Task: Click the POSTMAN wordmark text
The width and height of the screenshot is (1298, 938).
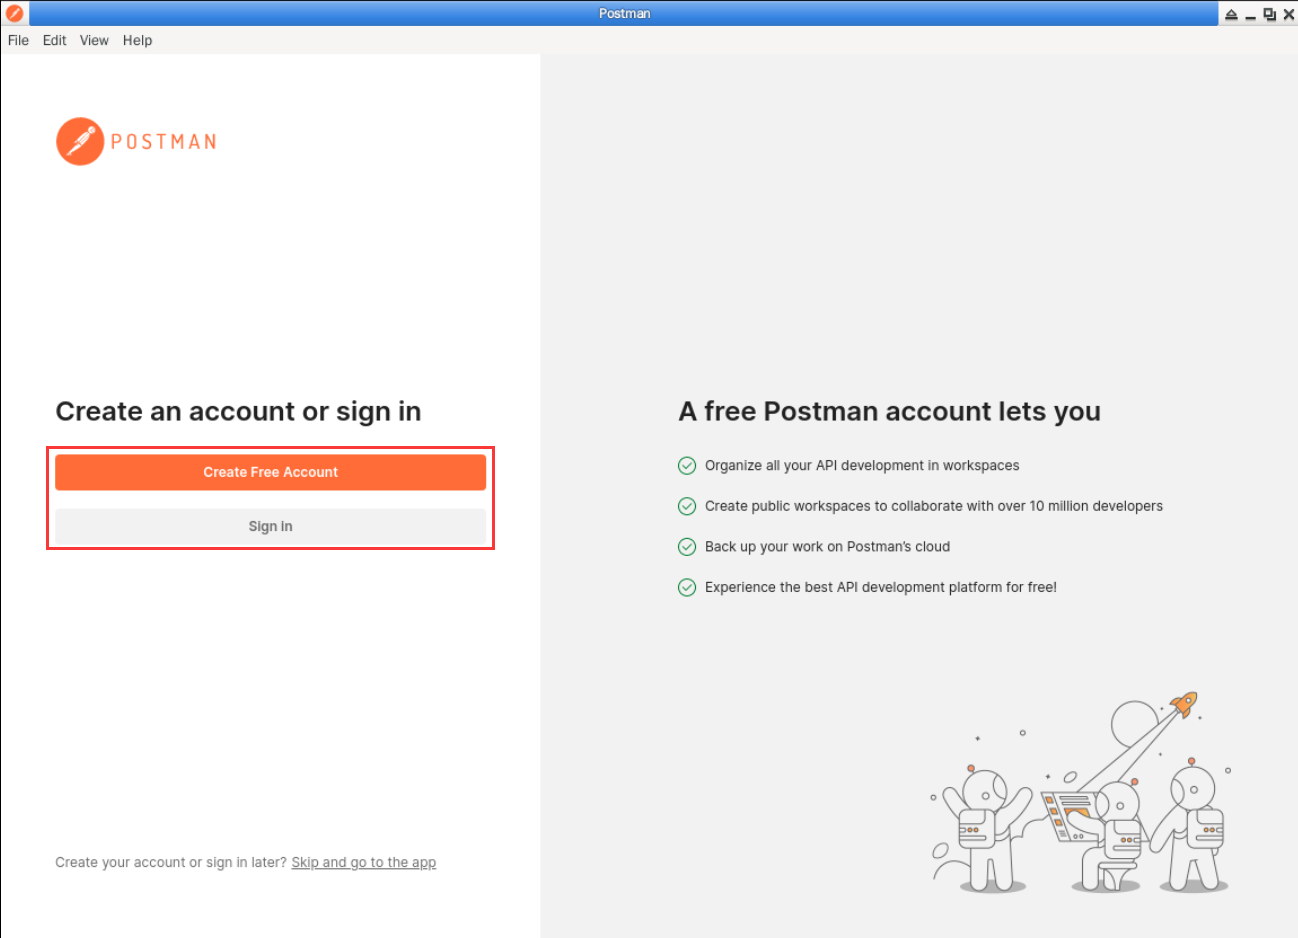Action: pos(163,142)
